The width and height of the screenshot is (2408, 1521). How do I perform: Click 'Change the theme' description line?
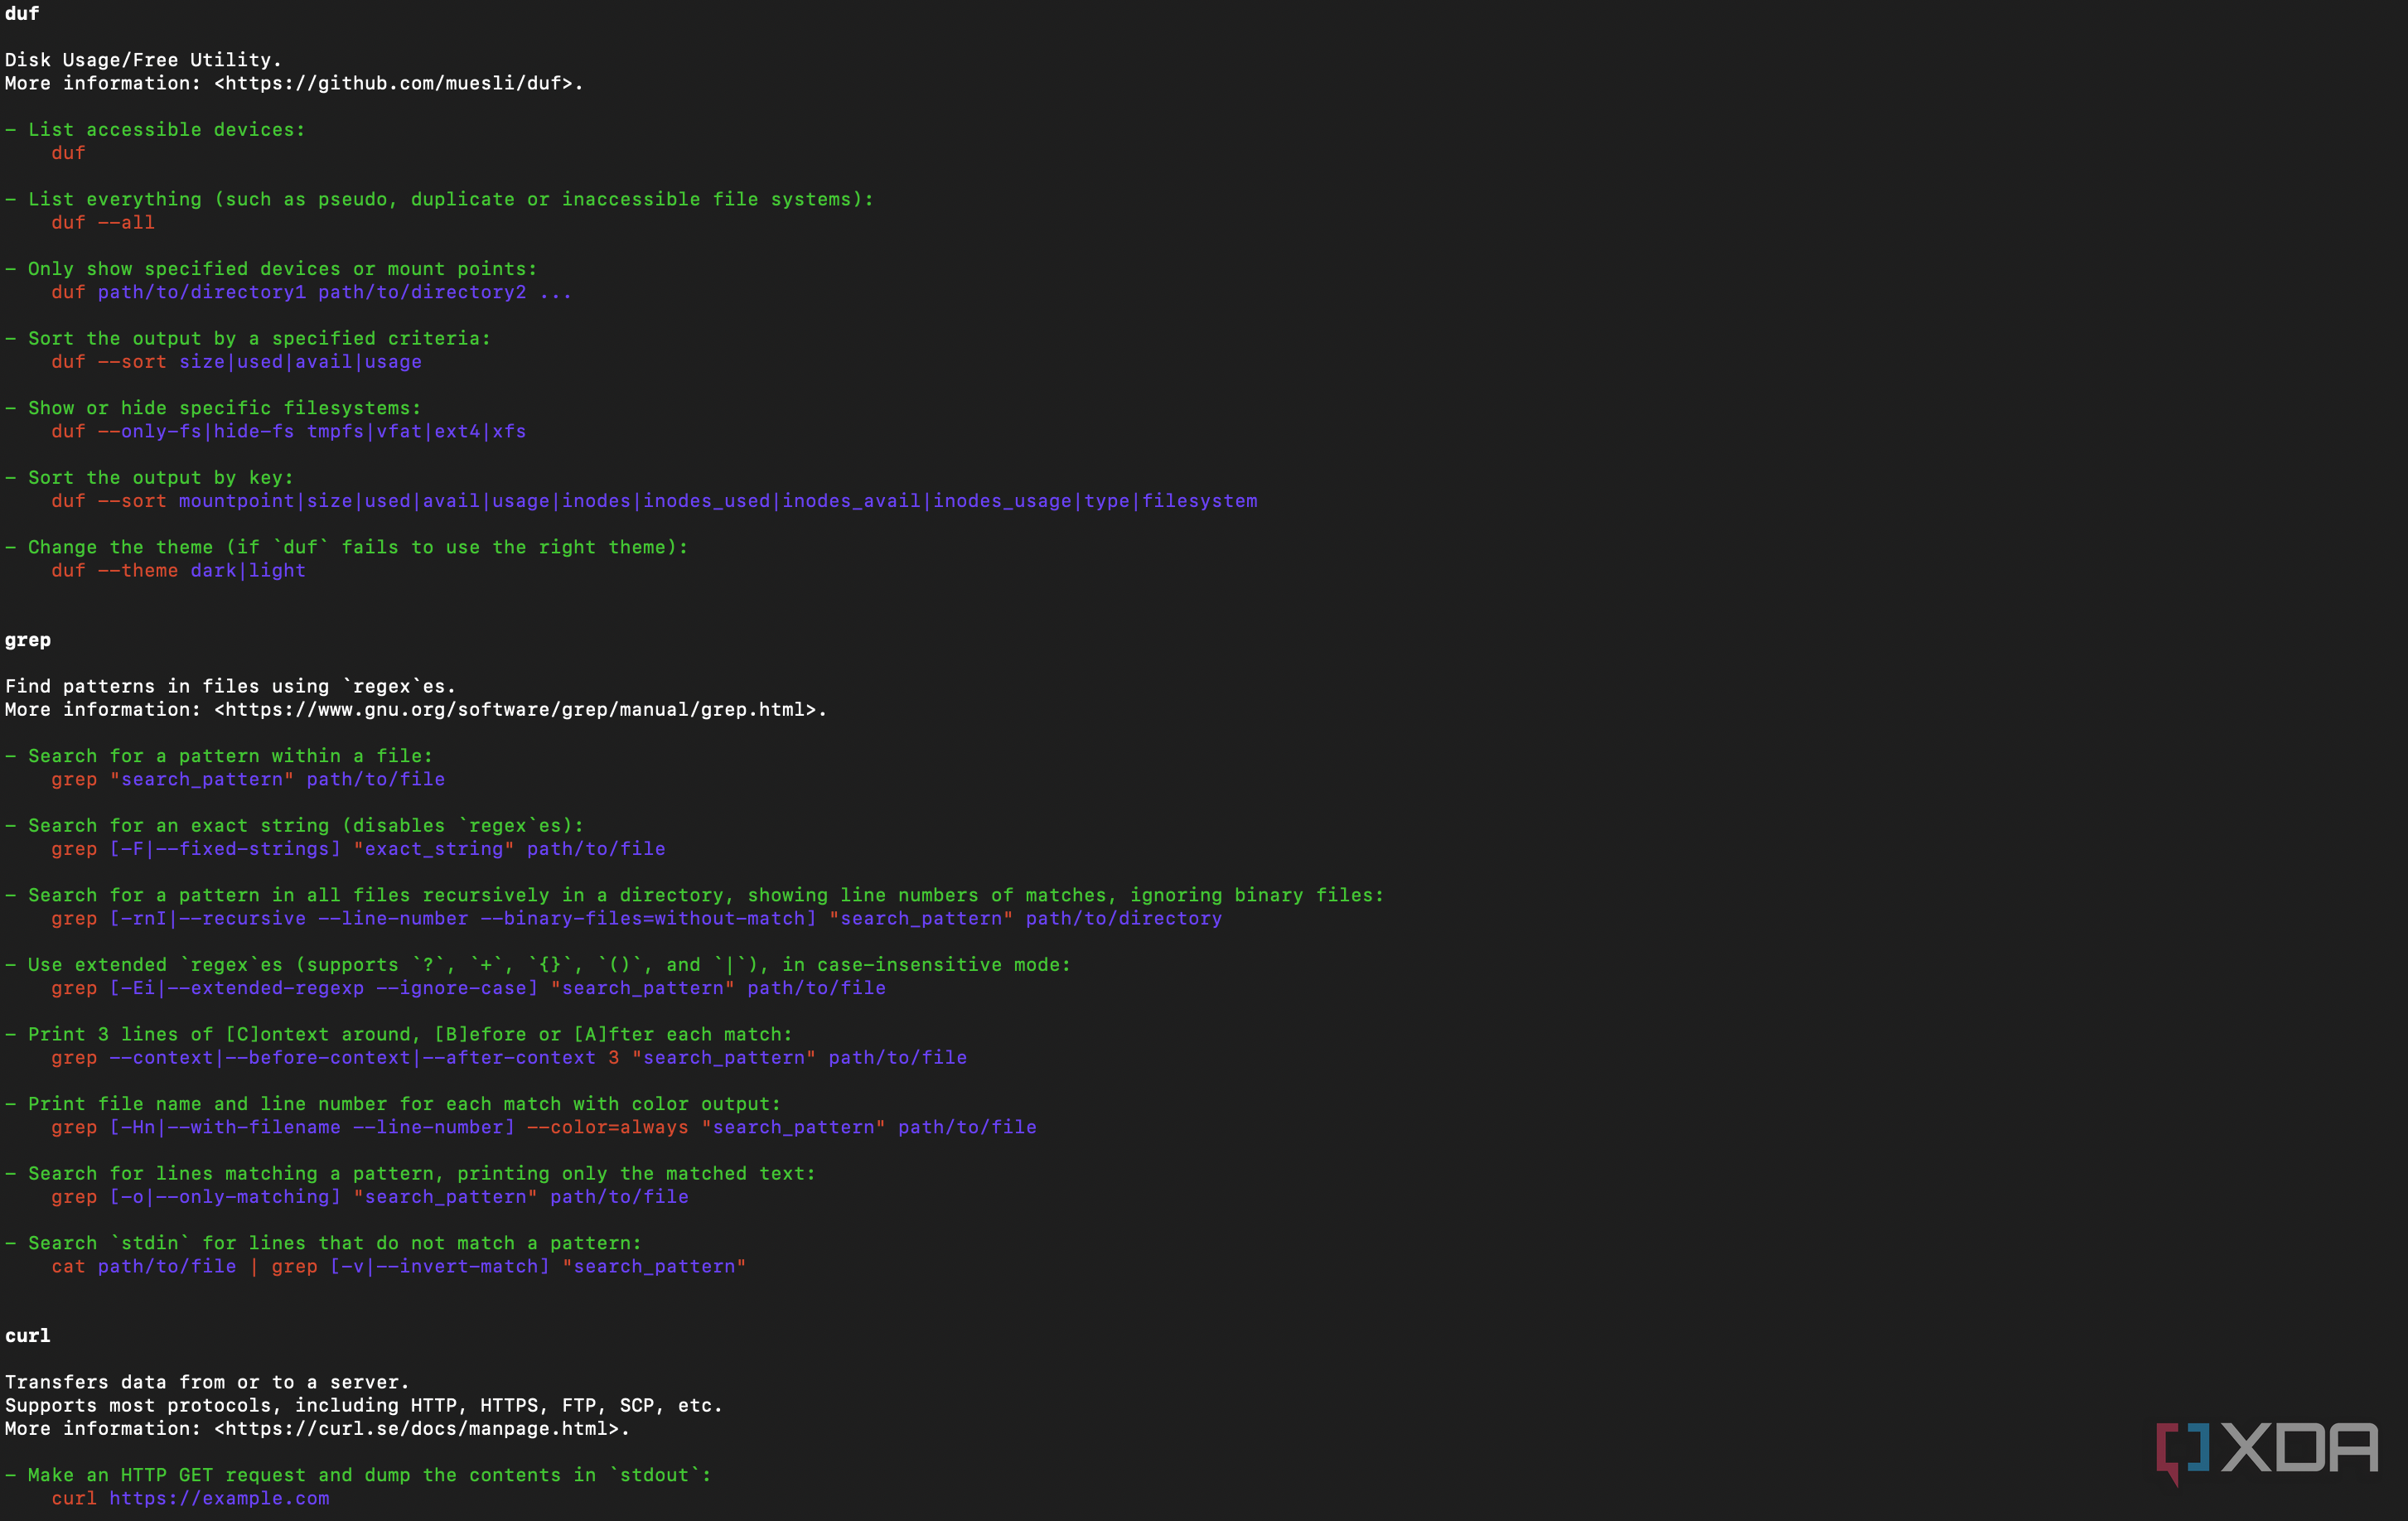[x=347, y=547]
